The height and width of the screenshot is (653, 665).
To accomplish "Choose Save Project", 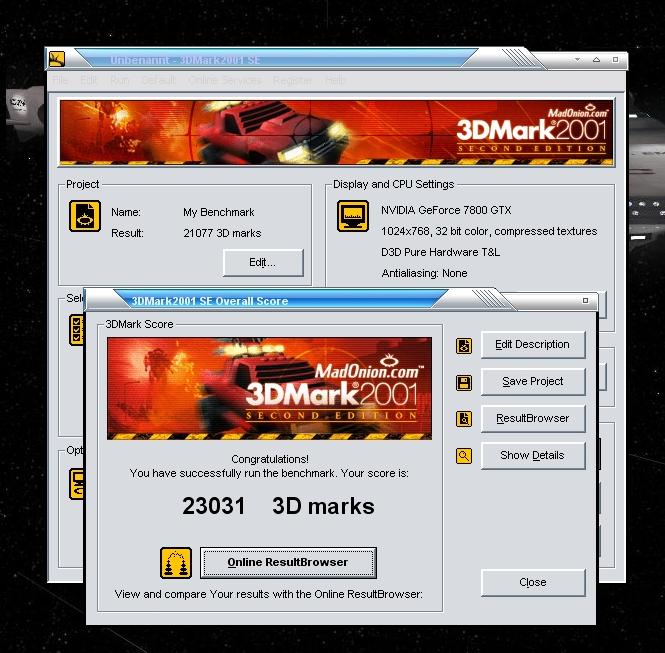I will 533,382.
